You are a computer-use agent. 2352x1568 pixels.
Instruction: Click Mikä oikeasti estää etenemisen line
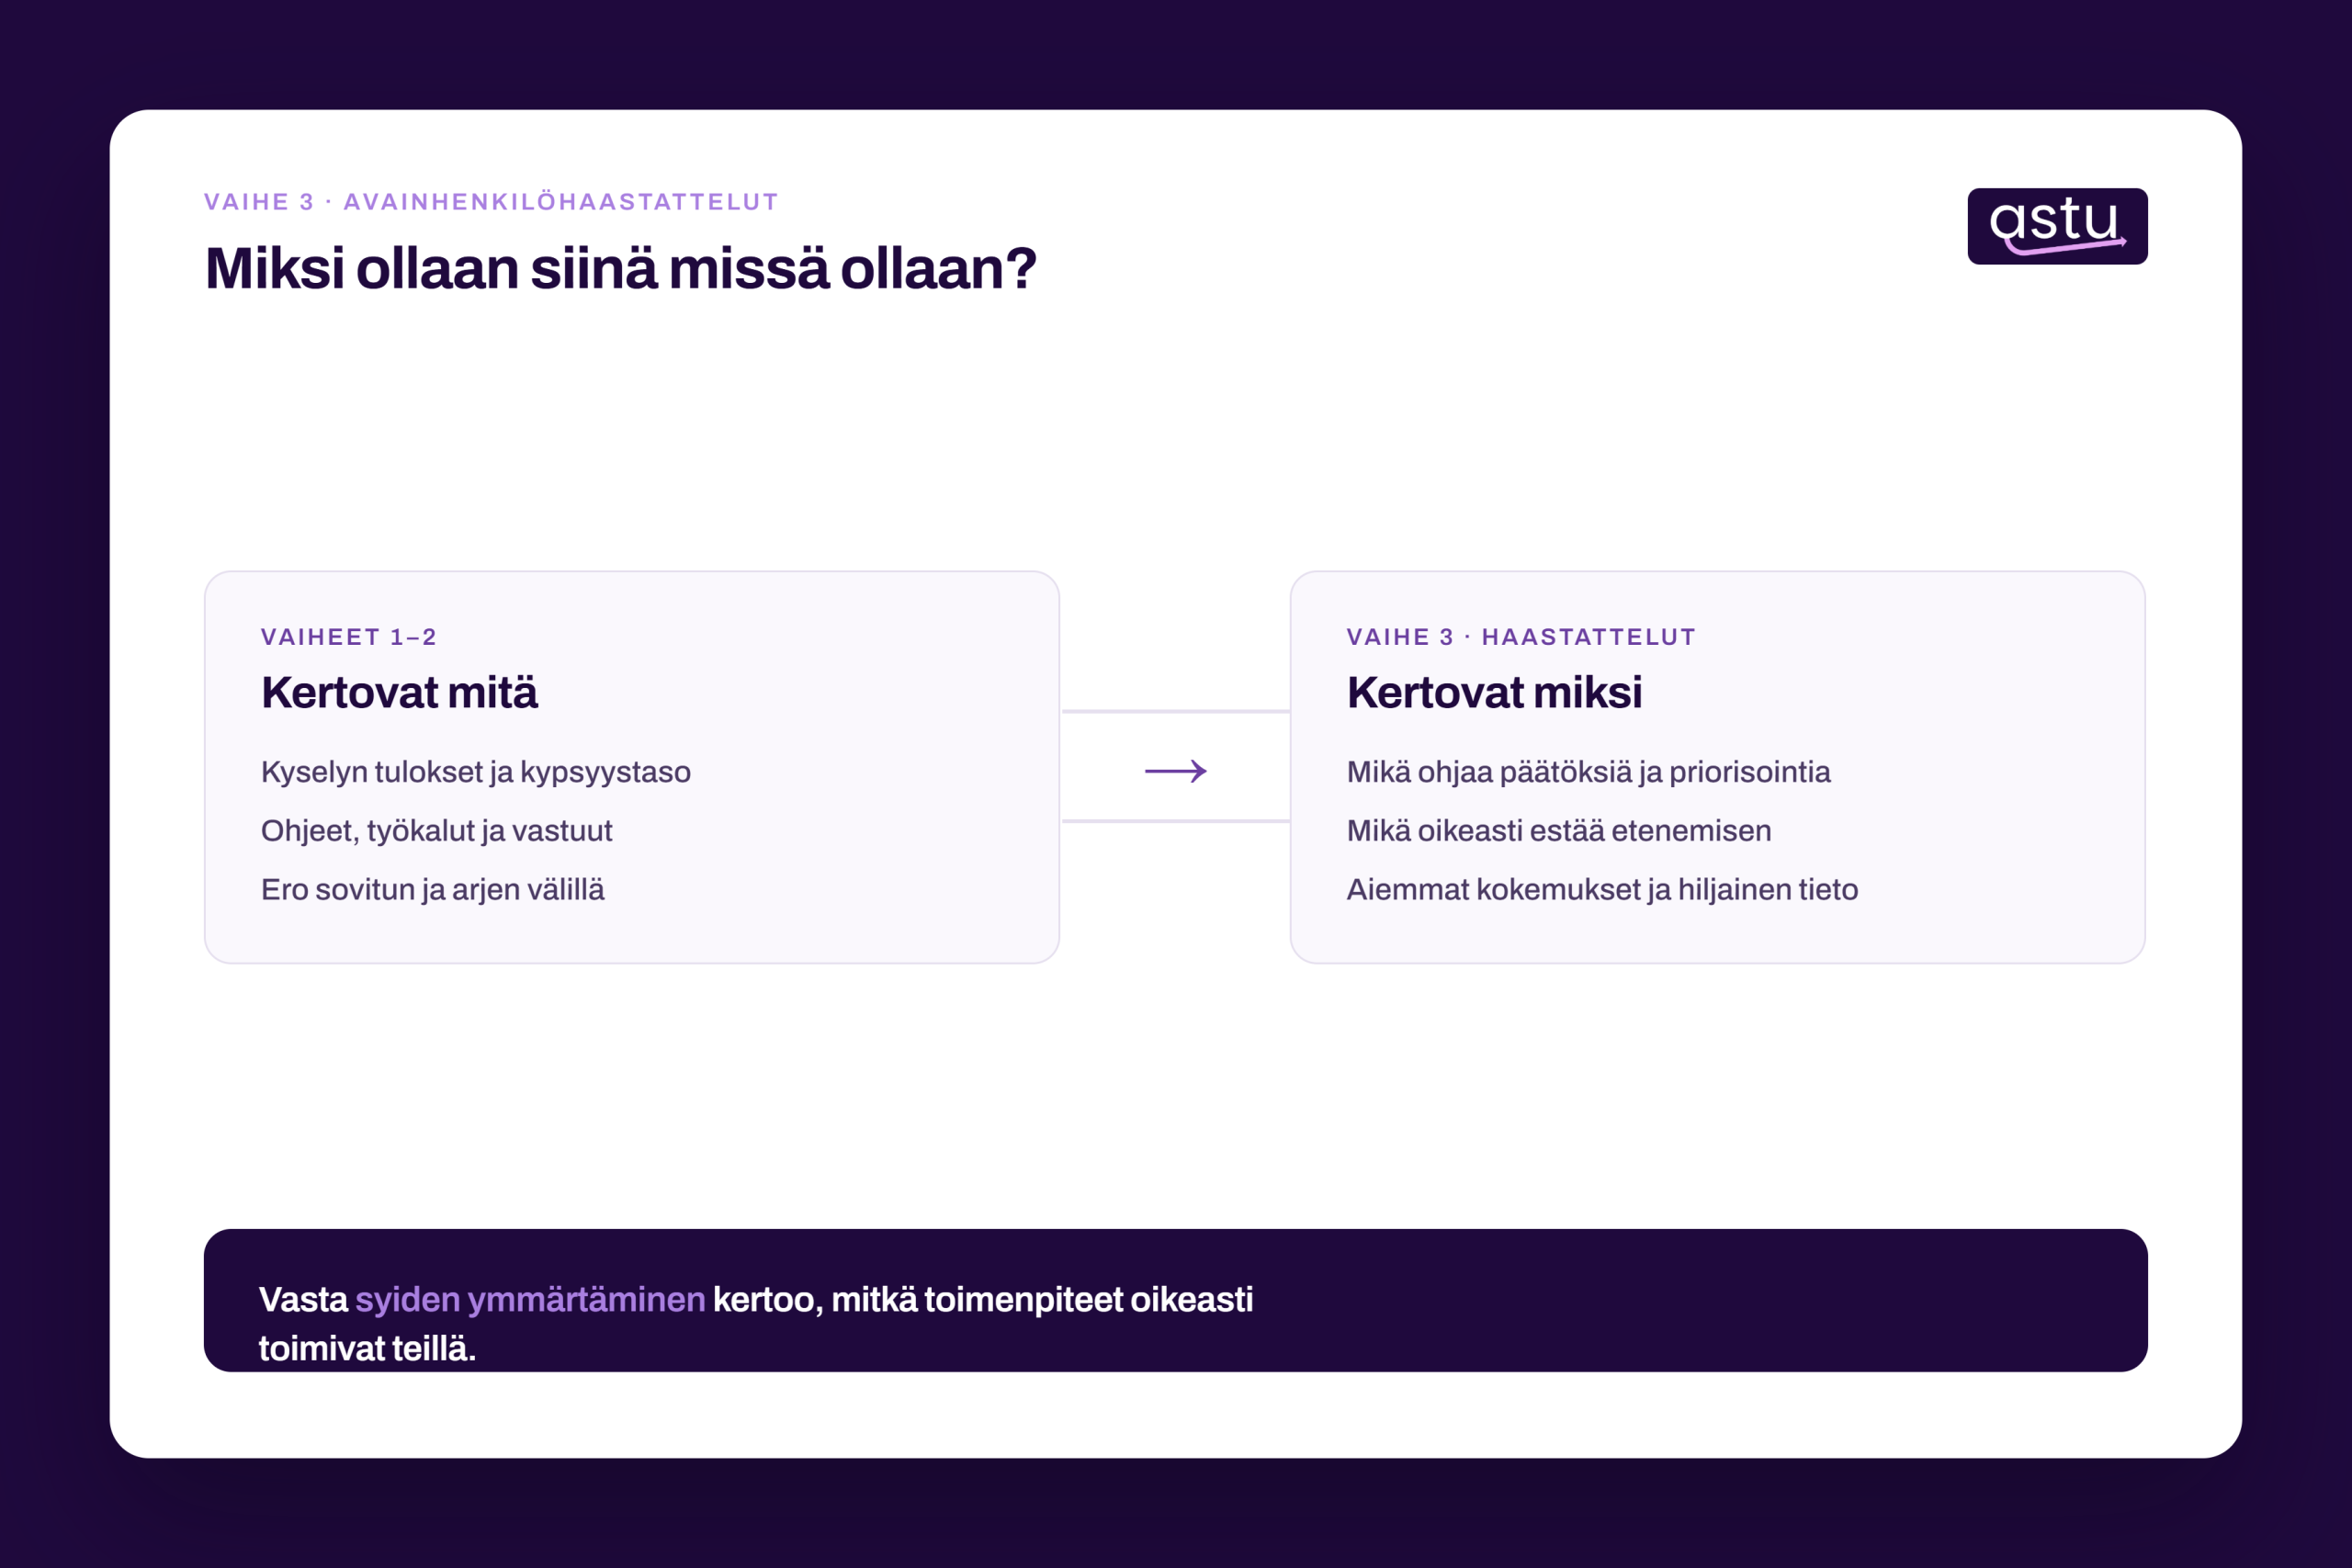pyautogui.click(x=1559, y=831)
